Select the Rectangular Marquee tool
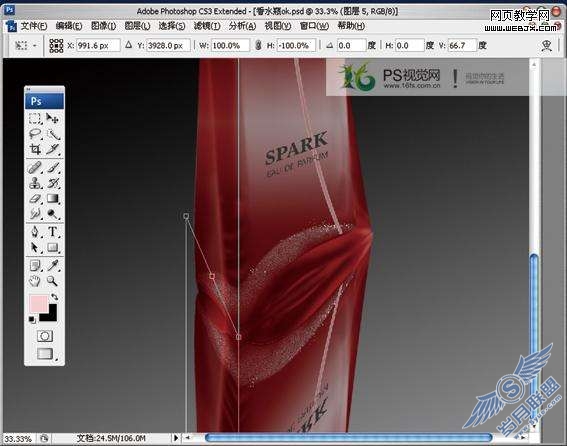 35,118
